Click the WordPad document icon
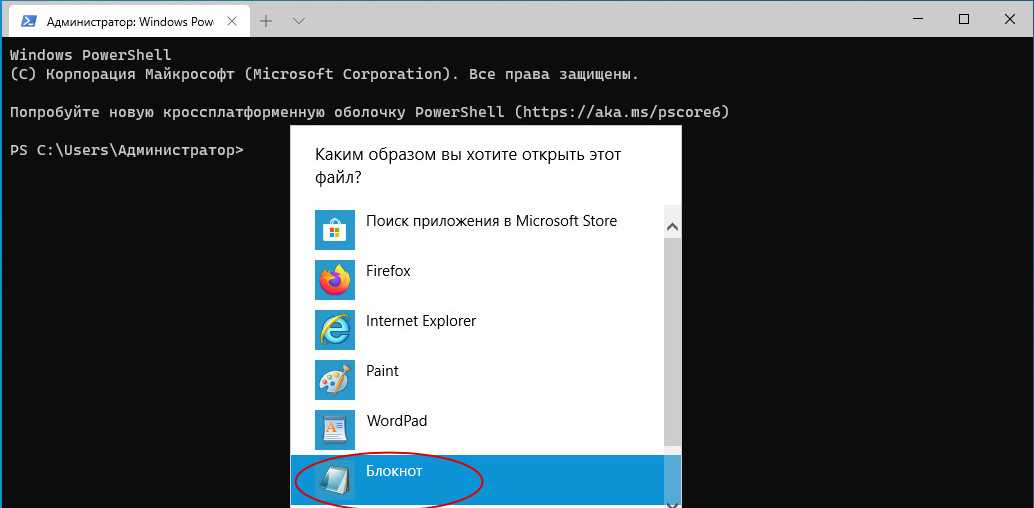This screenshot has height=508, width=1034. pyautogui.click(x=335, y=430)
